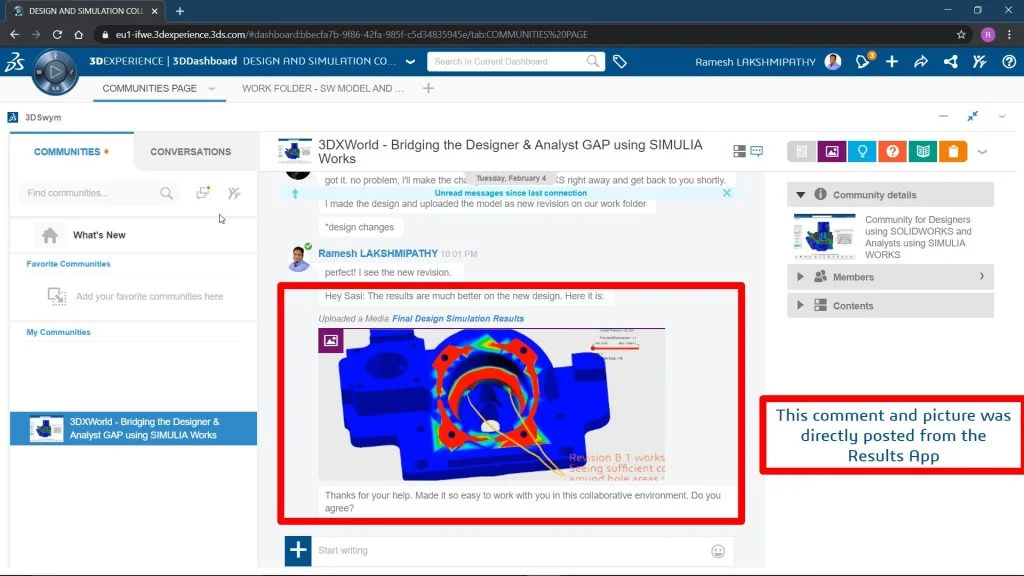Go to browser home page icon
Viewport: 1024px width, 576px height.
pos(78,35)
